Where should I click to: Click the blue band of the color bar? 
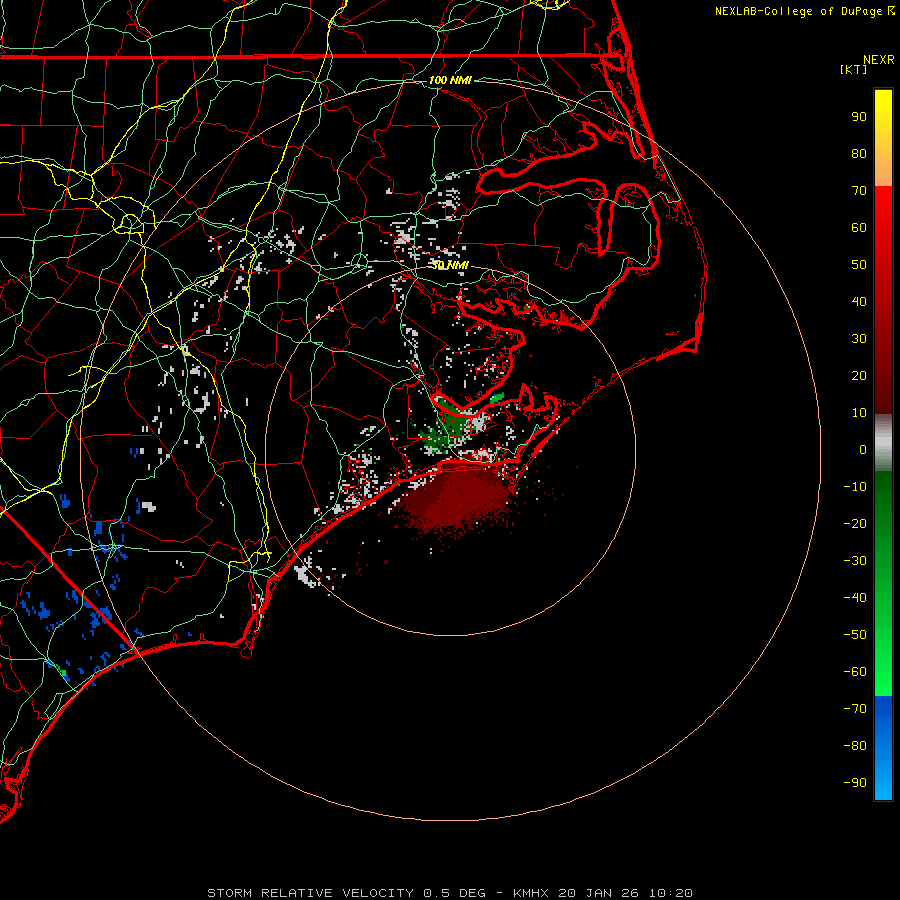[883, 747]
